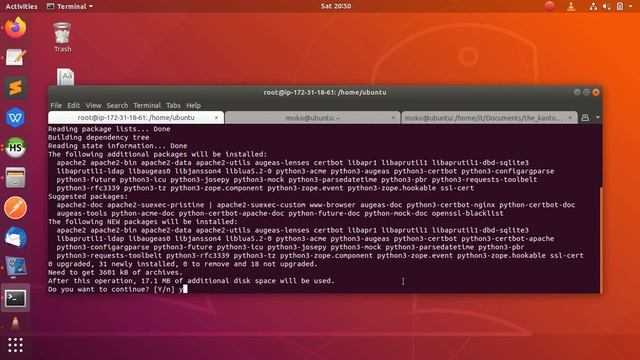640x360 pixels.
Task: Launch the blue hexagon W app in dock
Action: (x=16, y=118)
